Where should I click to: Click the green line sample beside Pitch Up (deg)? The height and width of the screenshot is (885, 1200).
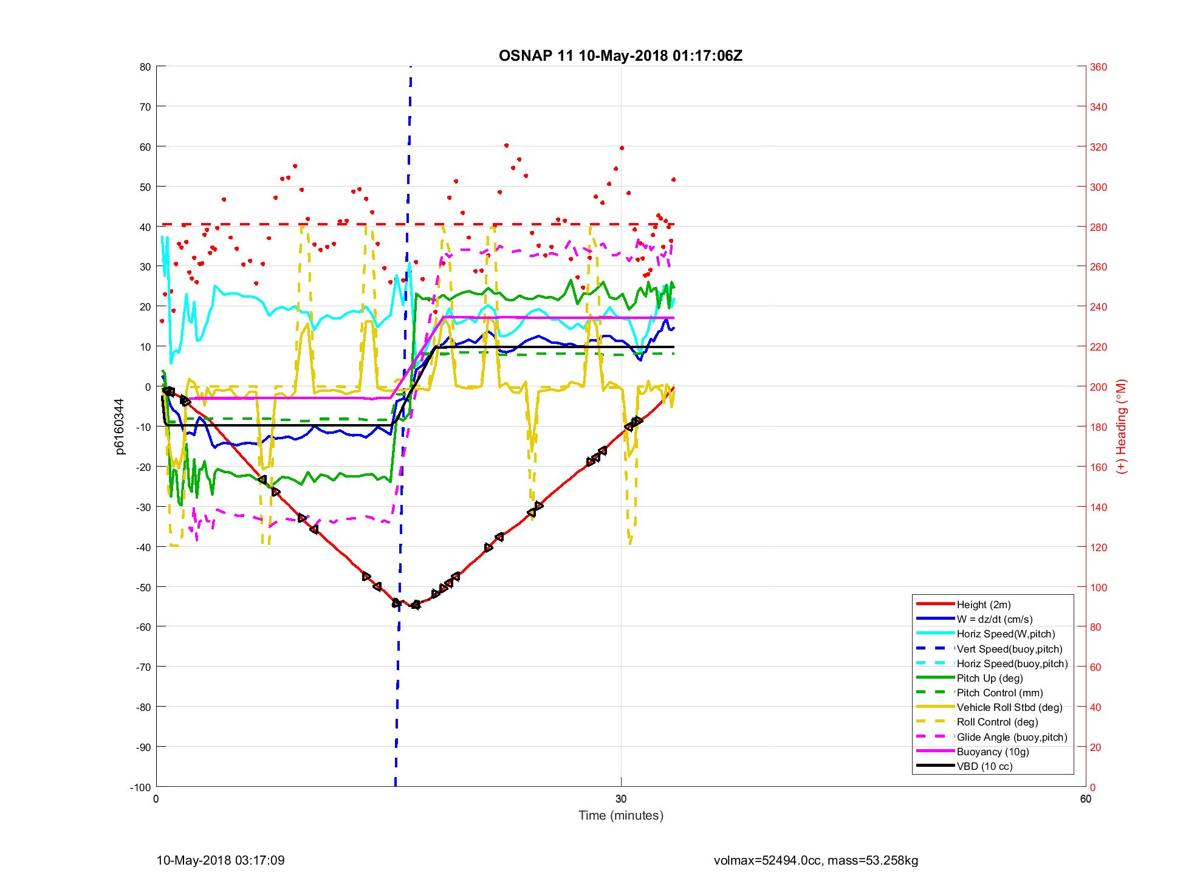pos(935,678)
